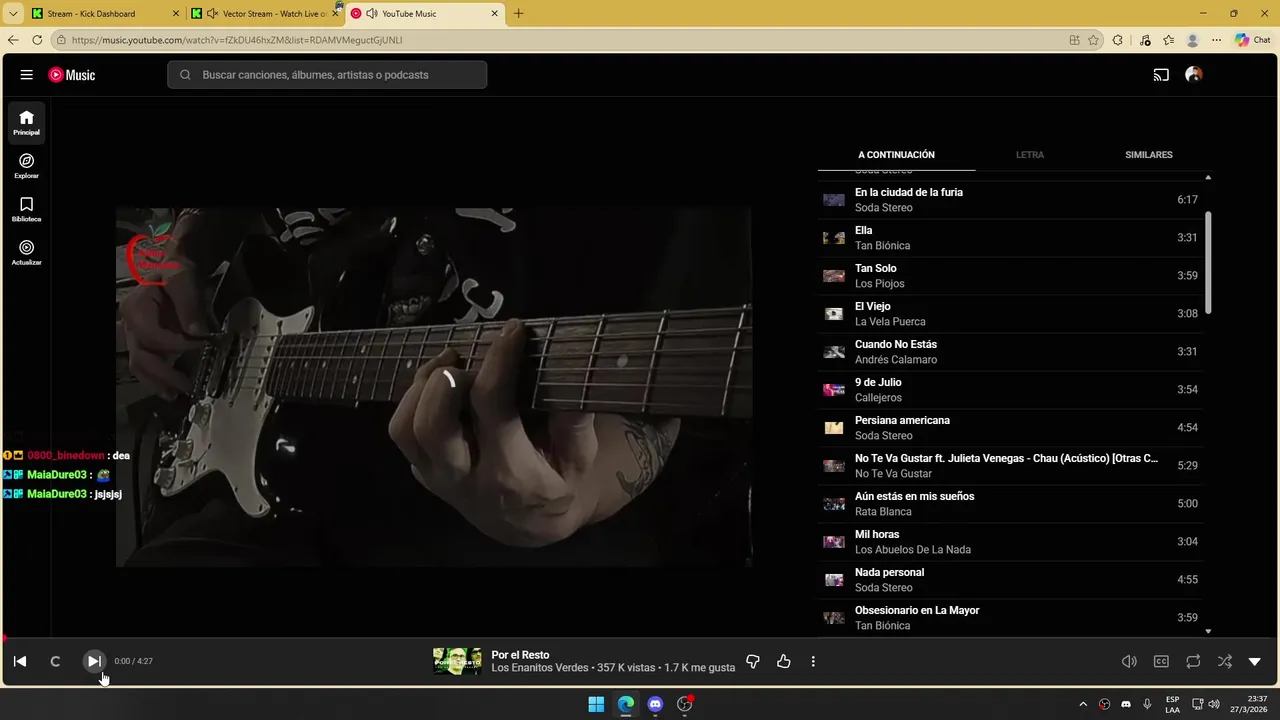Open a new browser tab
1280x720 pixels.
pyautogui.click(x=518, y=14)
